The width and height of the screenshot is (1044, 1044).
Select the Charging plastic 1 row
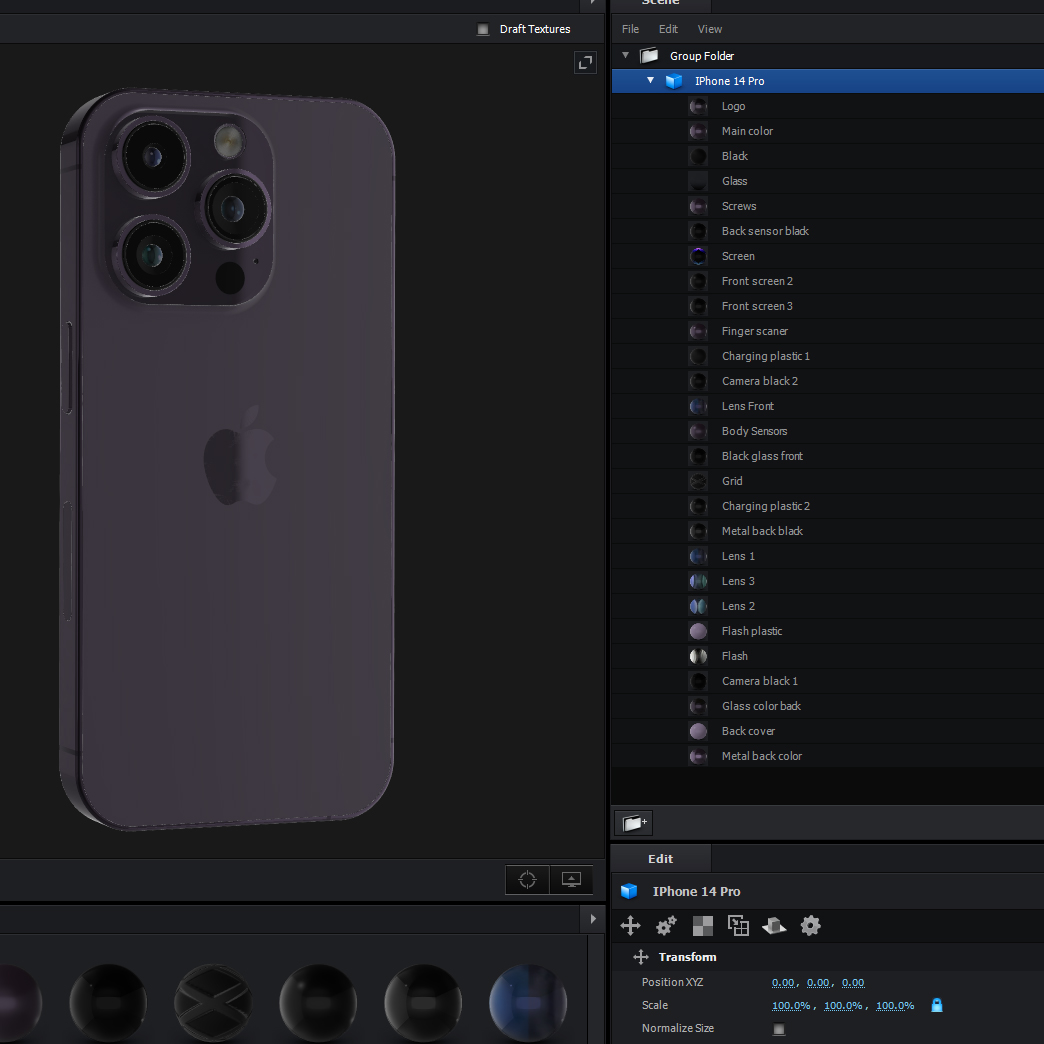828,356
